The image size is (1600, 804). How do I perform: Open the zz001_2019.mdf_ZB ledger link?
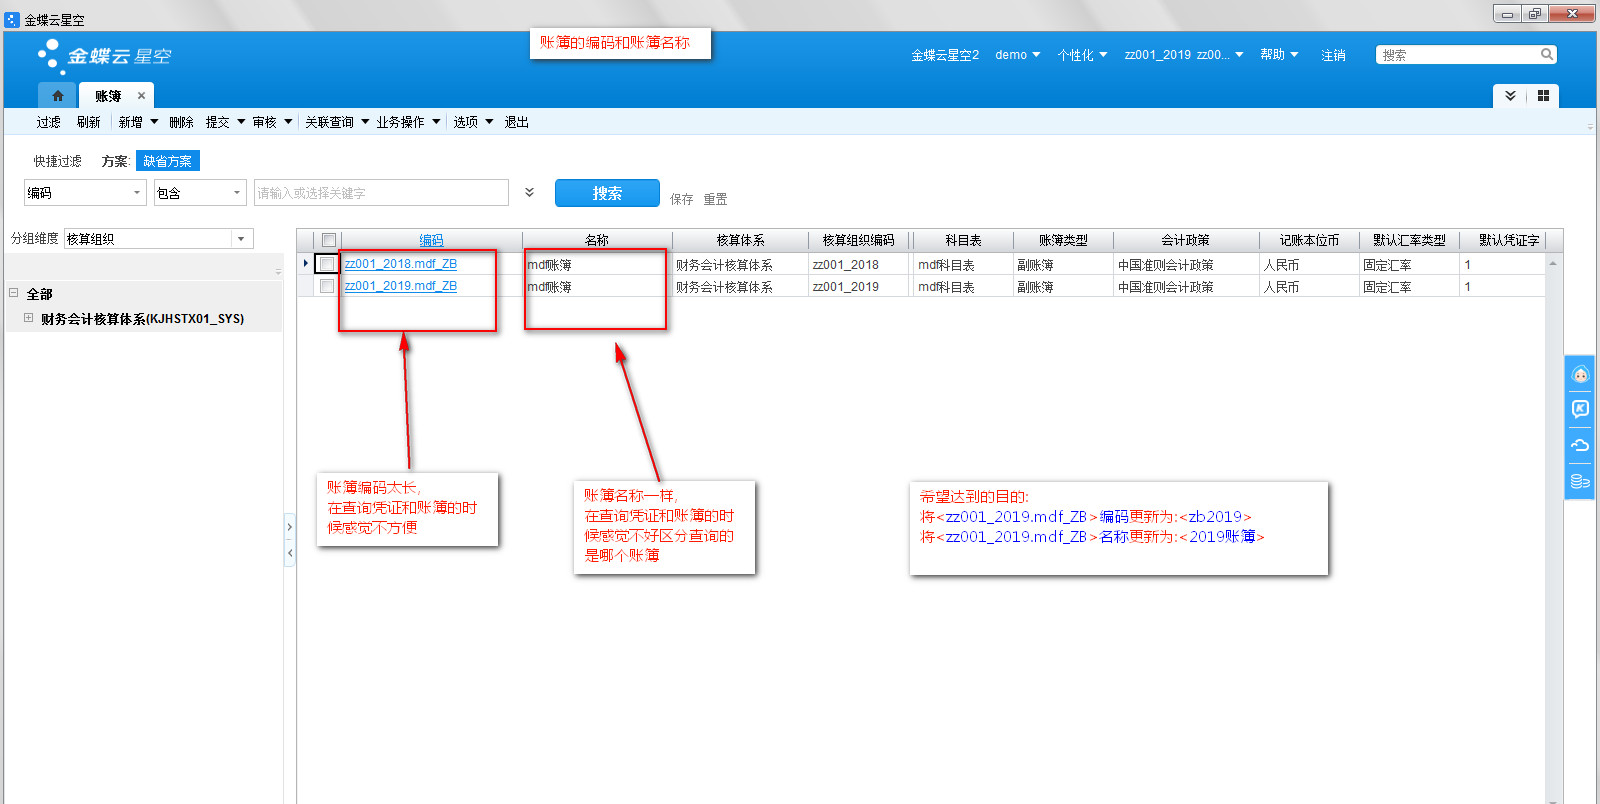tap(401, 286)
